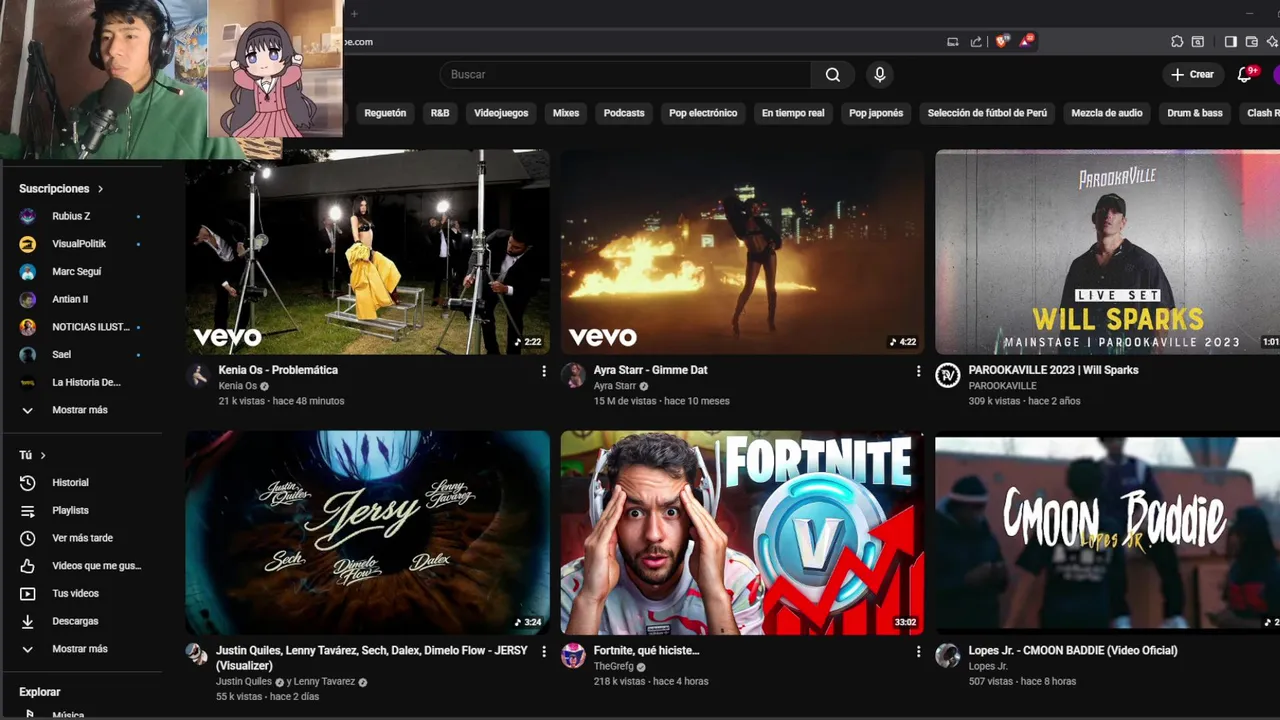Expand Mostrar más under subscriptions

coord(80,410)
